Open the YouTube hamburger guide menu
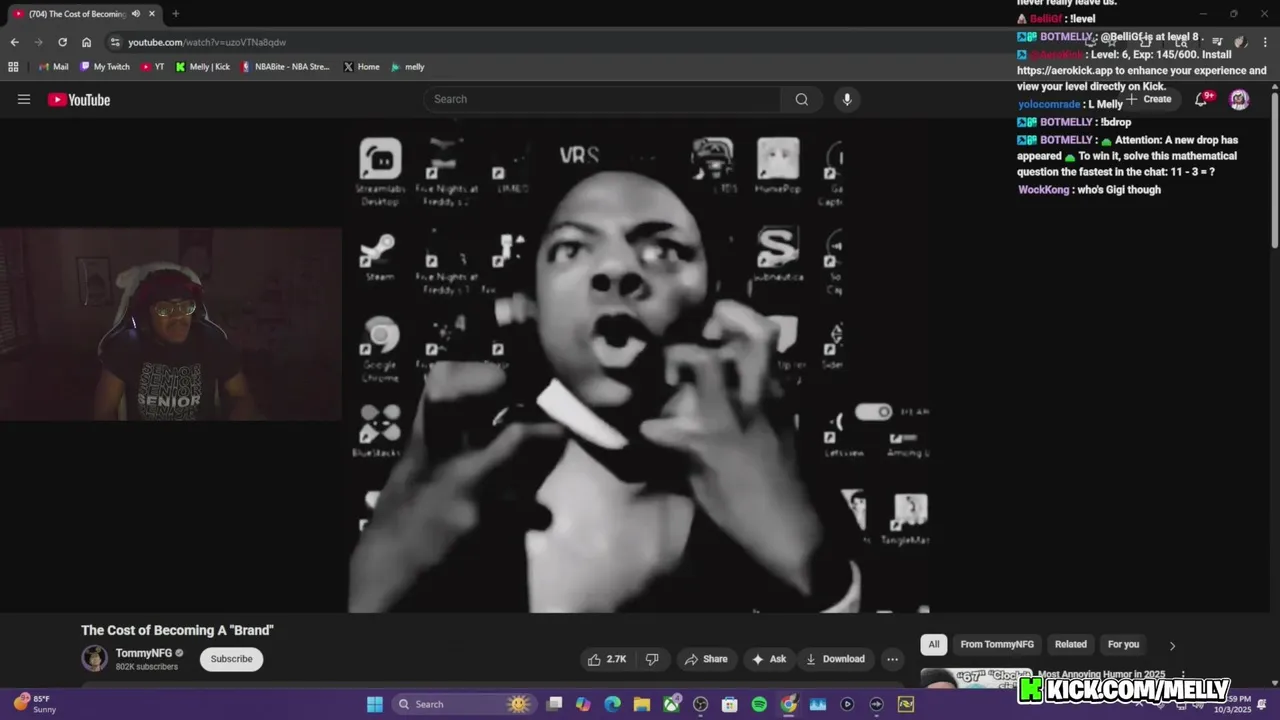The image size is (1280, 720). [24, 99]
